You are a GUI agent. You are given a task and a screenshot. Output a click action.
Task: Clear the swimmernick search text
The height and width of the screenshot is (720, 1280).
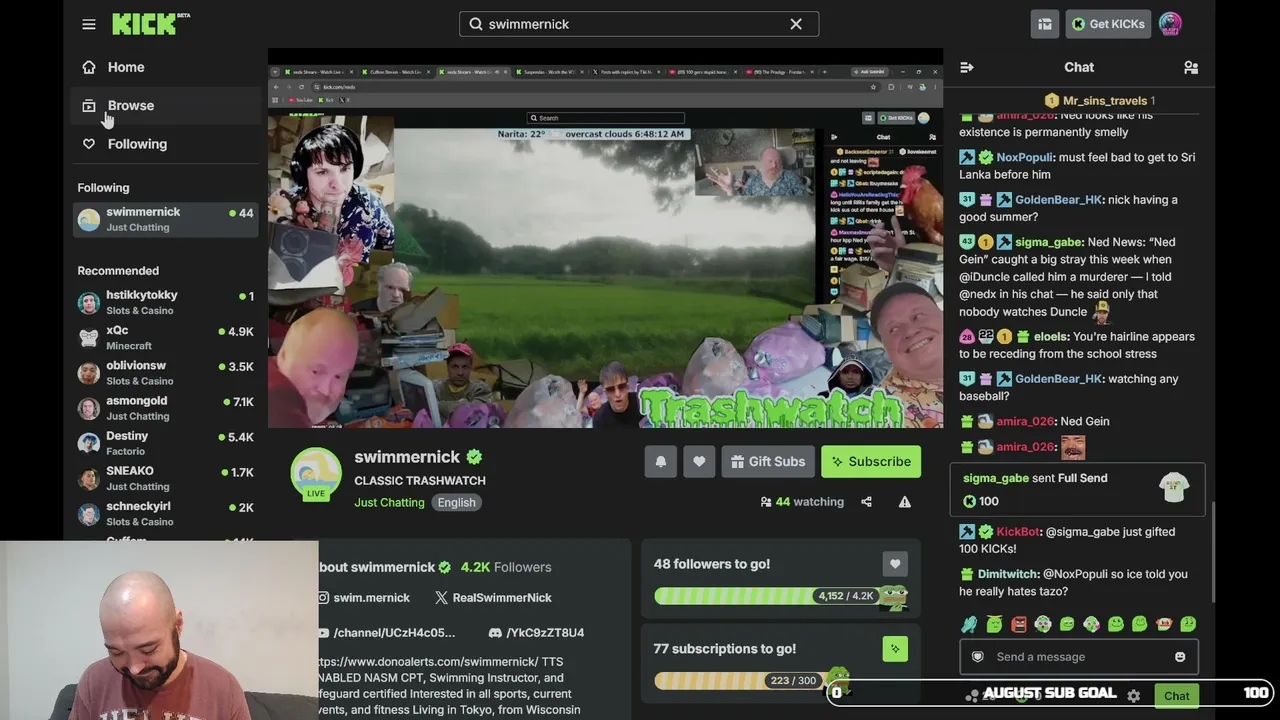[796, 24]
